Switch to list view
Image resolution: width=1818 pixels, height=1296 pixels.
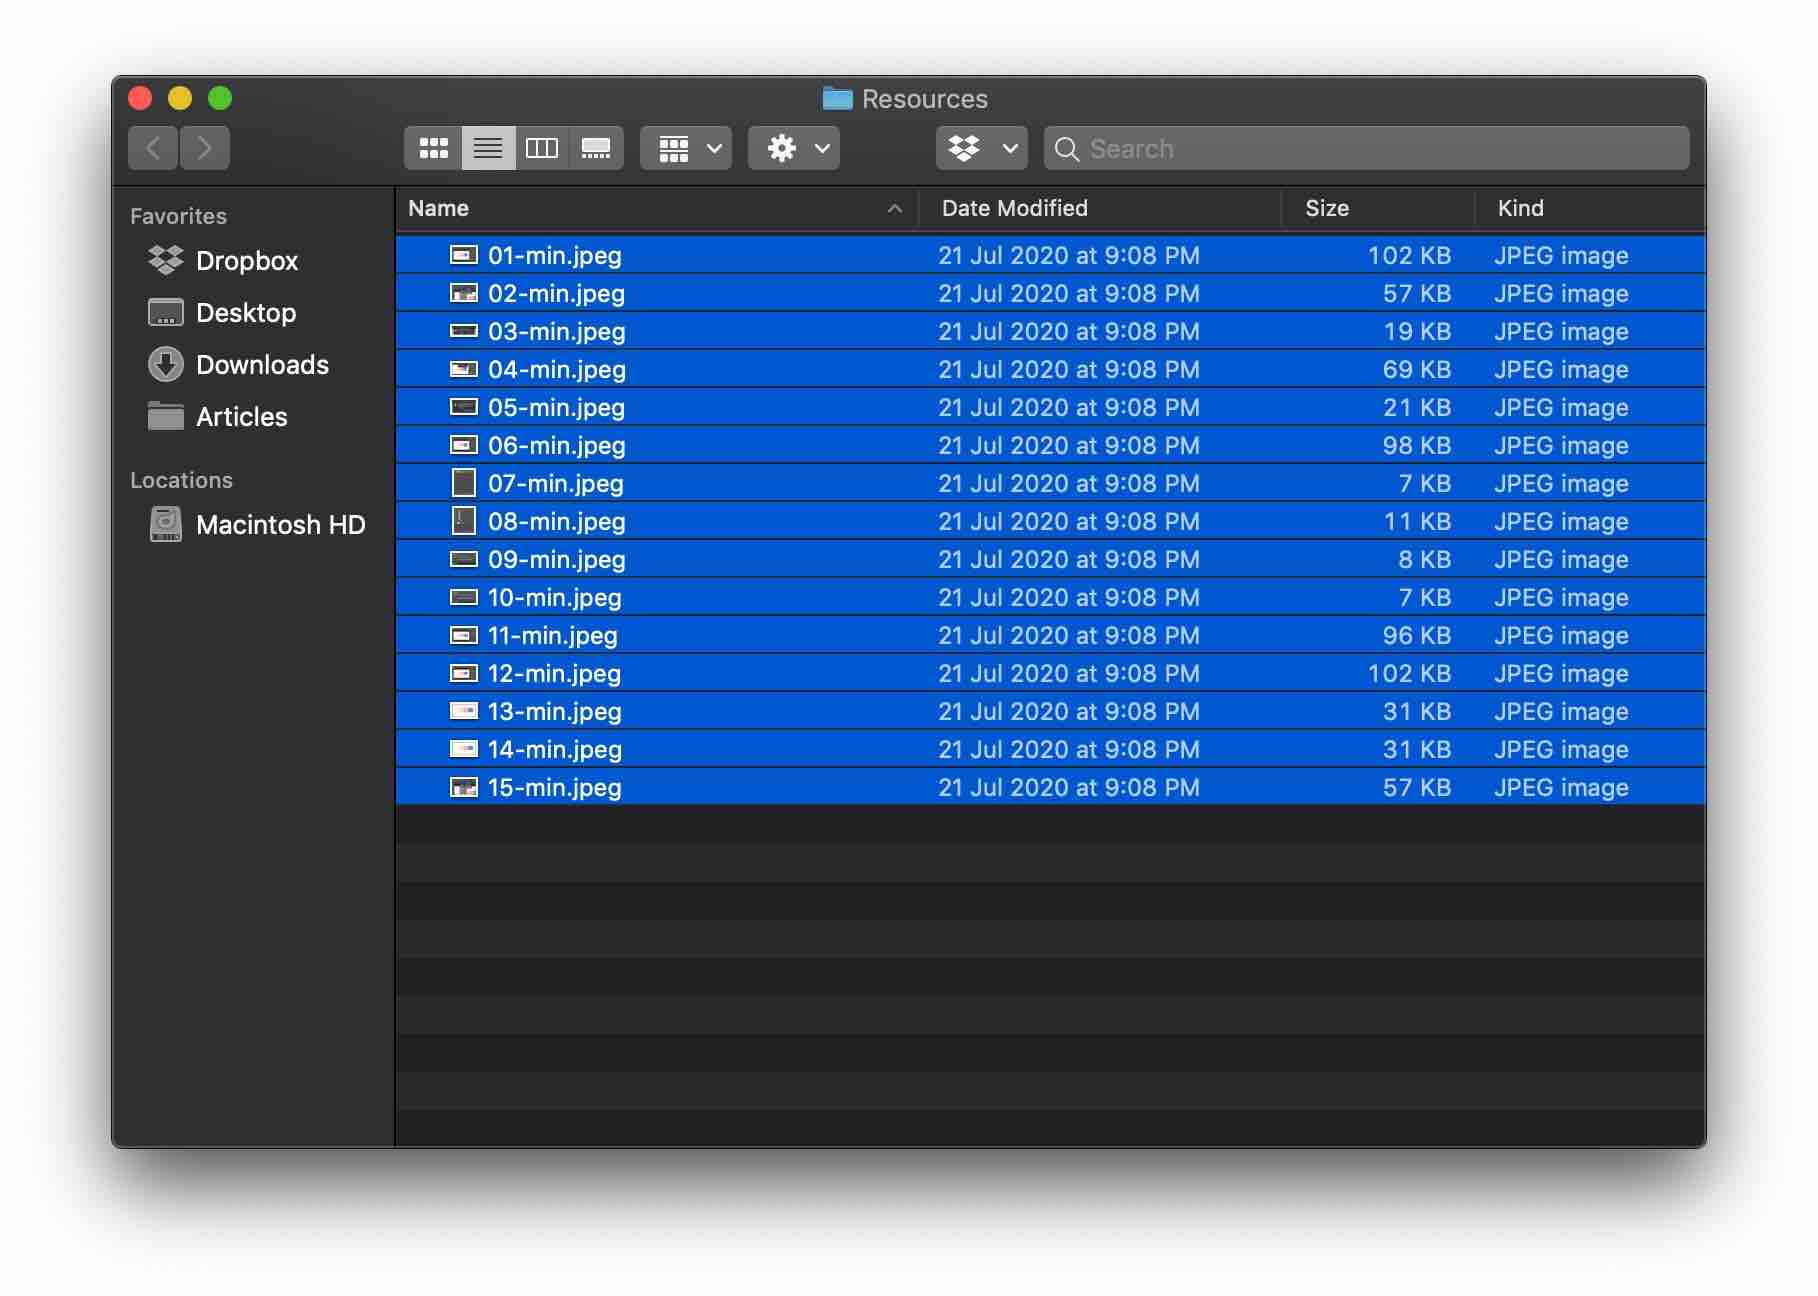[x=488, y=148]
